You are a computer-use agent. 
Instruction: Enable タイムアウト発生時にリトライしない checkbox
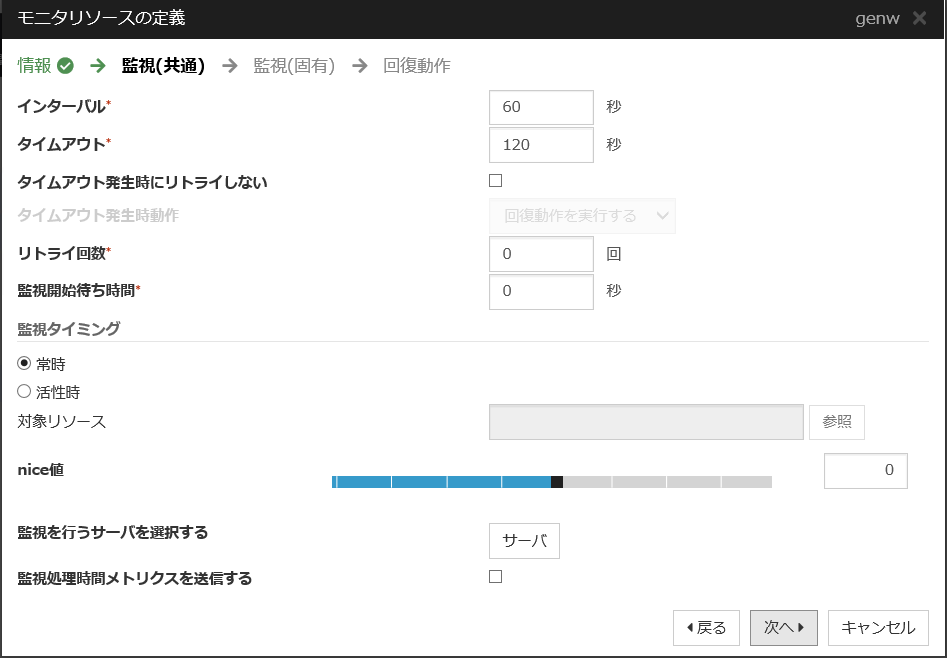pyautogui.click(x=495, y=181)
